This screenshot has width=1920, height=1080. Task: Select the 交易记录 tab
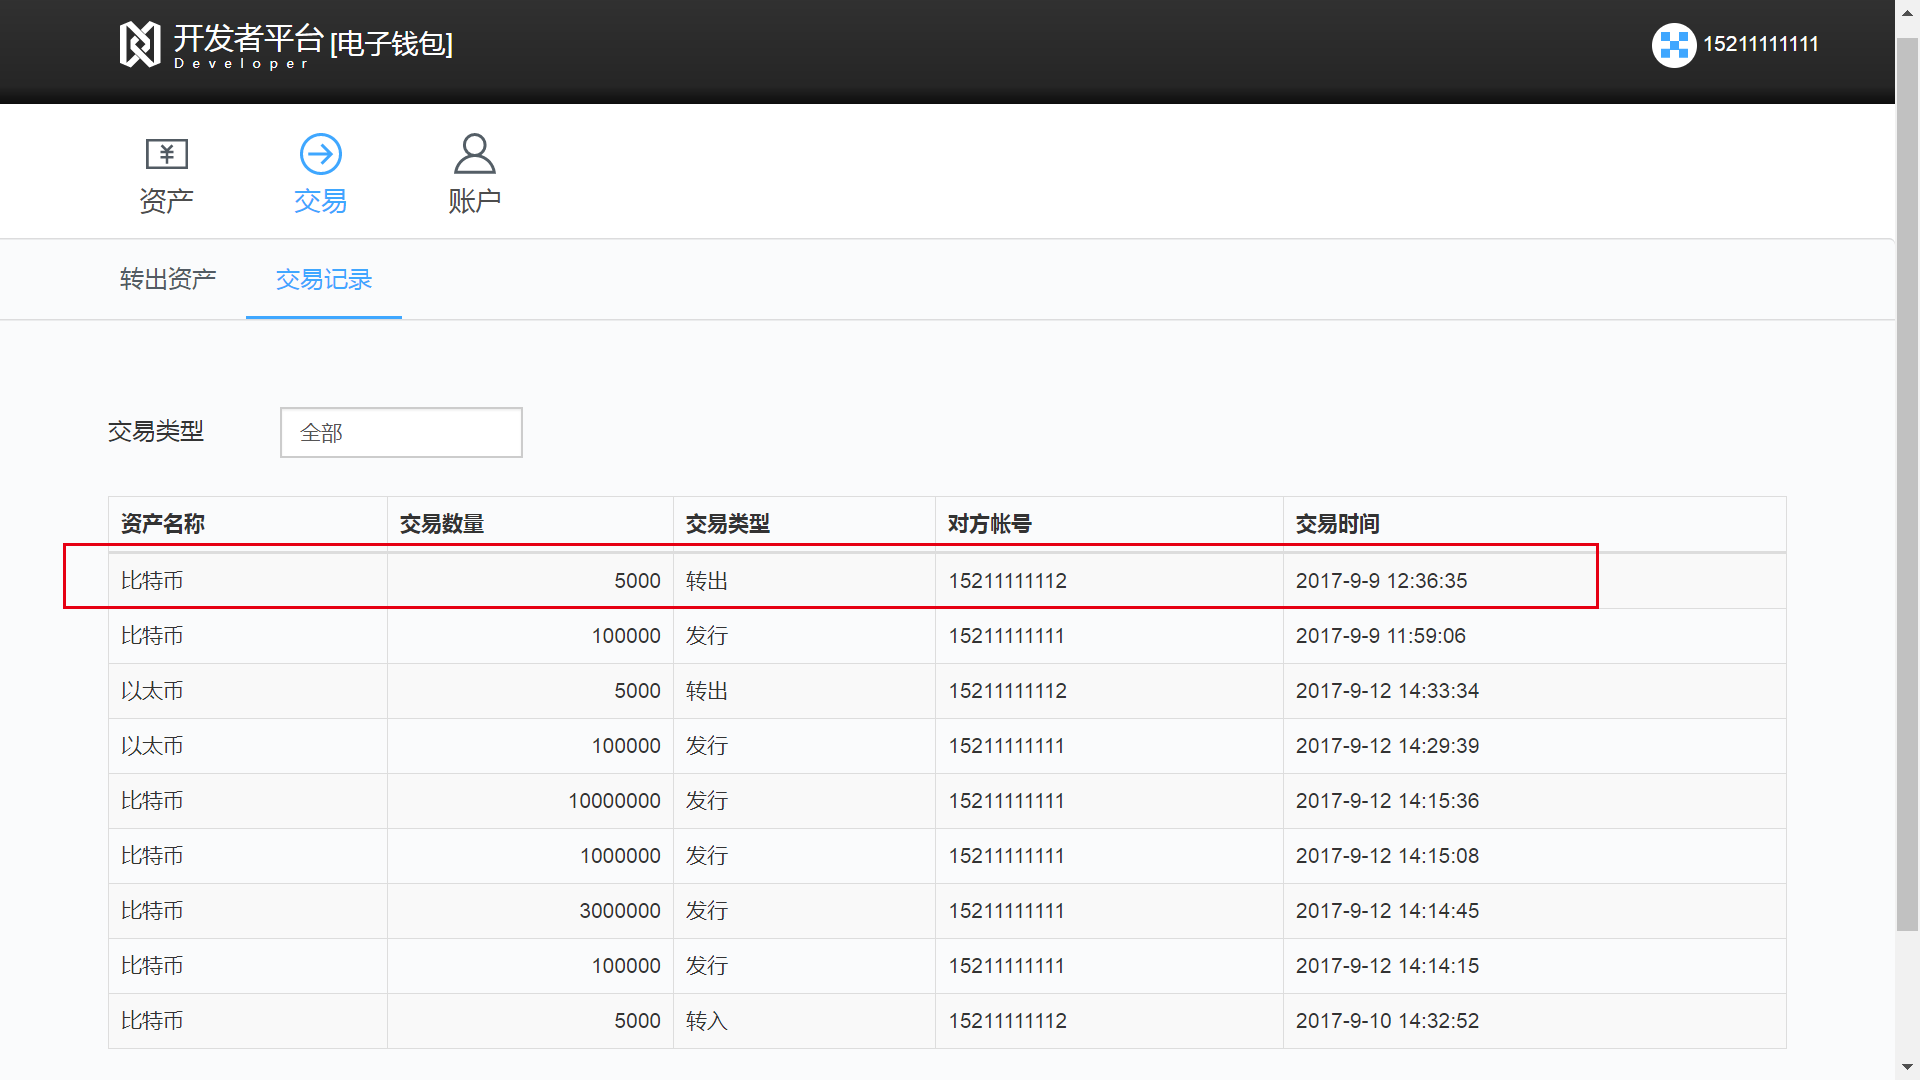click(x=323, y=279)
